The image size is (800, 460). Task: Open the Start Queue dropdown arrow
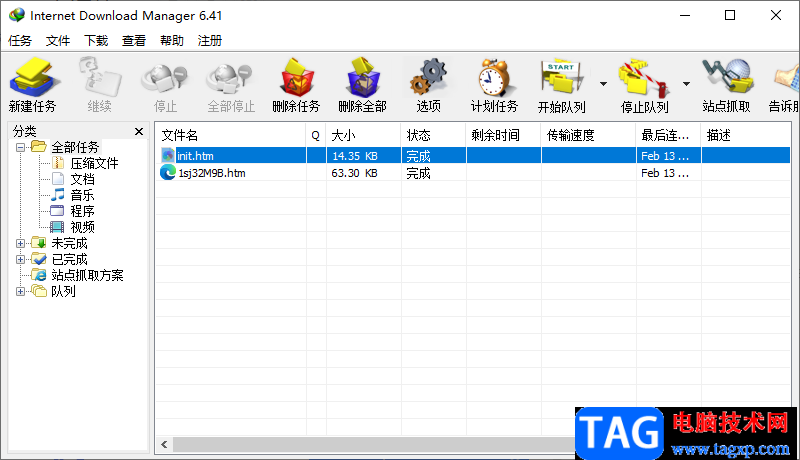click(x=603, y=84)
